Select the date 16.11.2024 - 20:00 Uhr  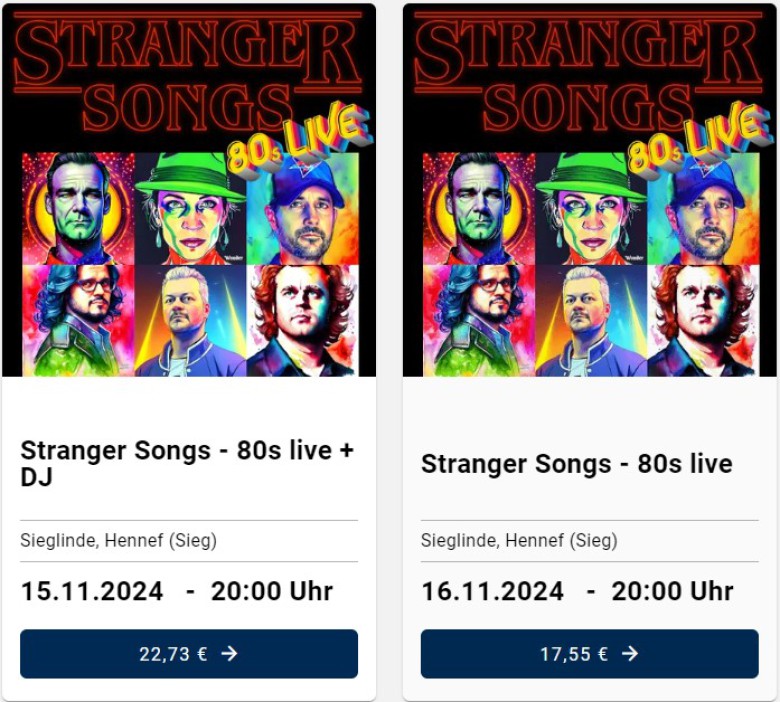tap(577, 591)
